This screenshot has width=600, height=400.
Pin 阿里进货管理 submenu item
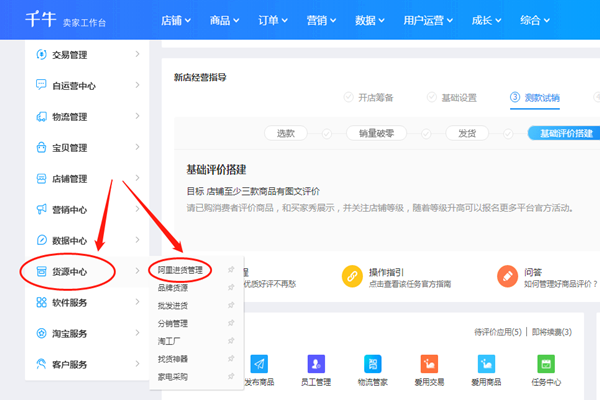point(231,269)
